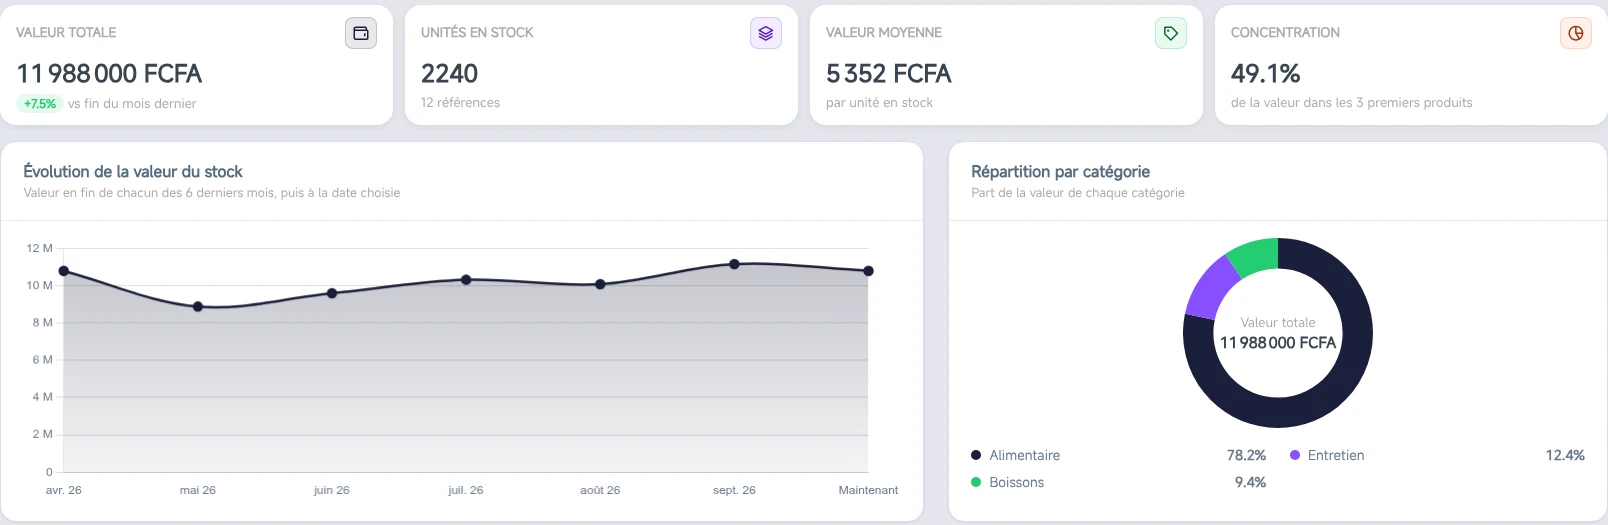Screen dimensions: 1608x525
Task: Click the +7.5% green badge
Action: tap(40, 104)
